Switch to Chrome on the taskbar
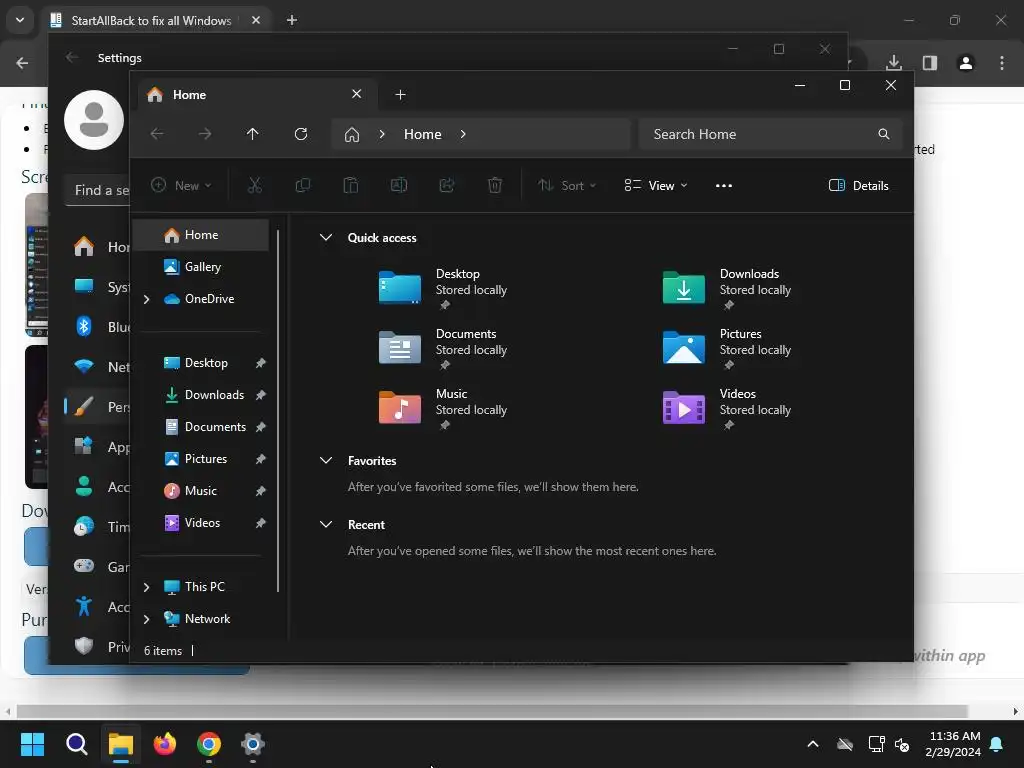The height and width of the screenshot is (768, 1024). [209, 744]
